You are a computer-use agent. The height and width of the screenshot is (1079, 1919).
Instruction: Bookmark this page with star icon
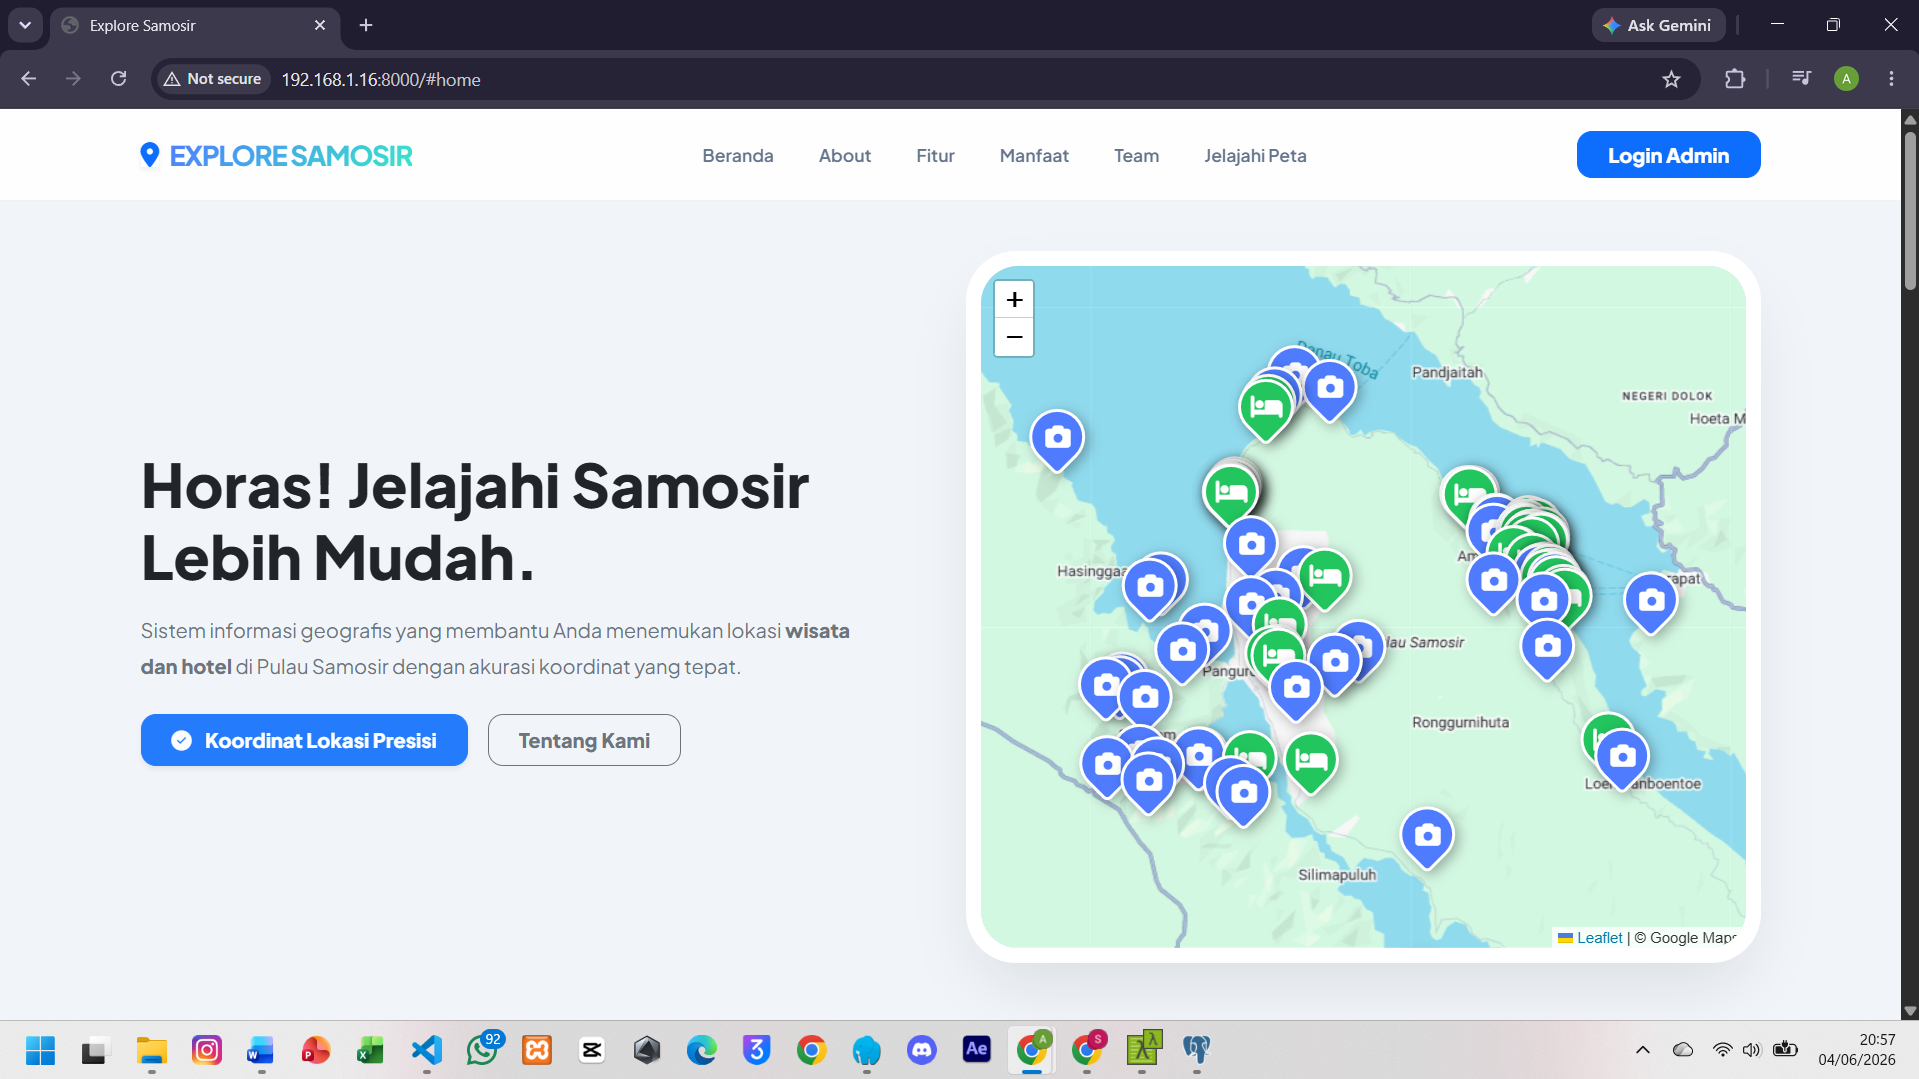tap(1671, 79)
